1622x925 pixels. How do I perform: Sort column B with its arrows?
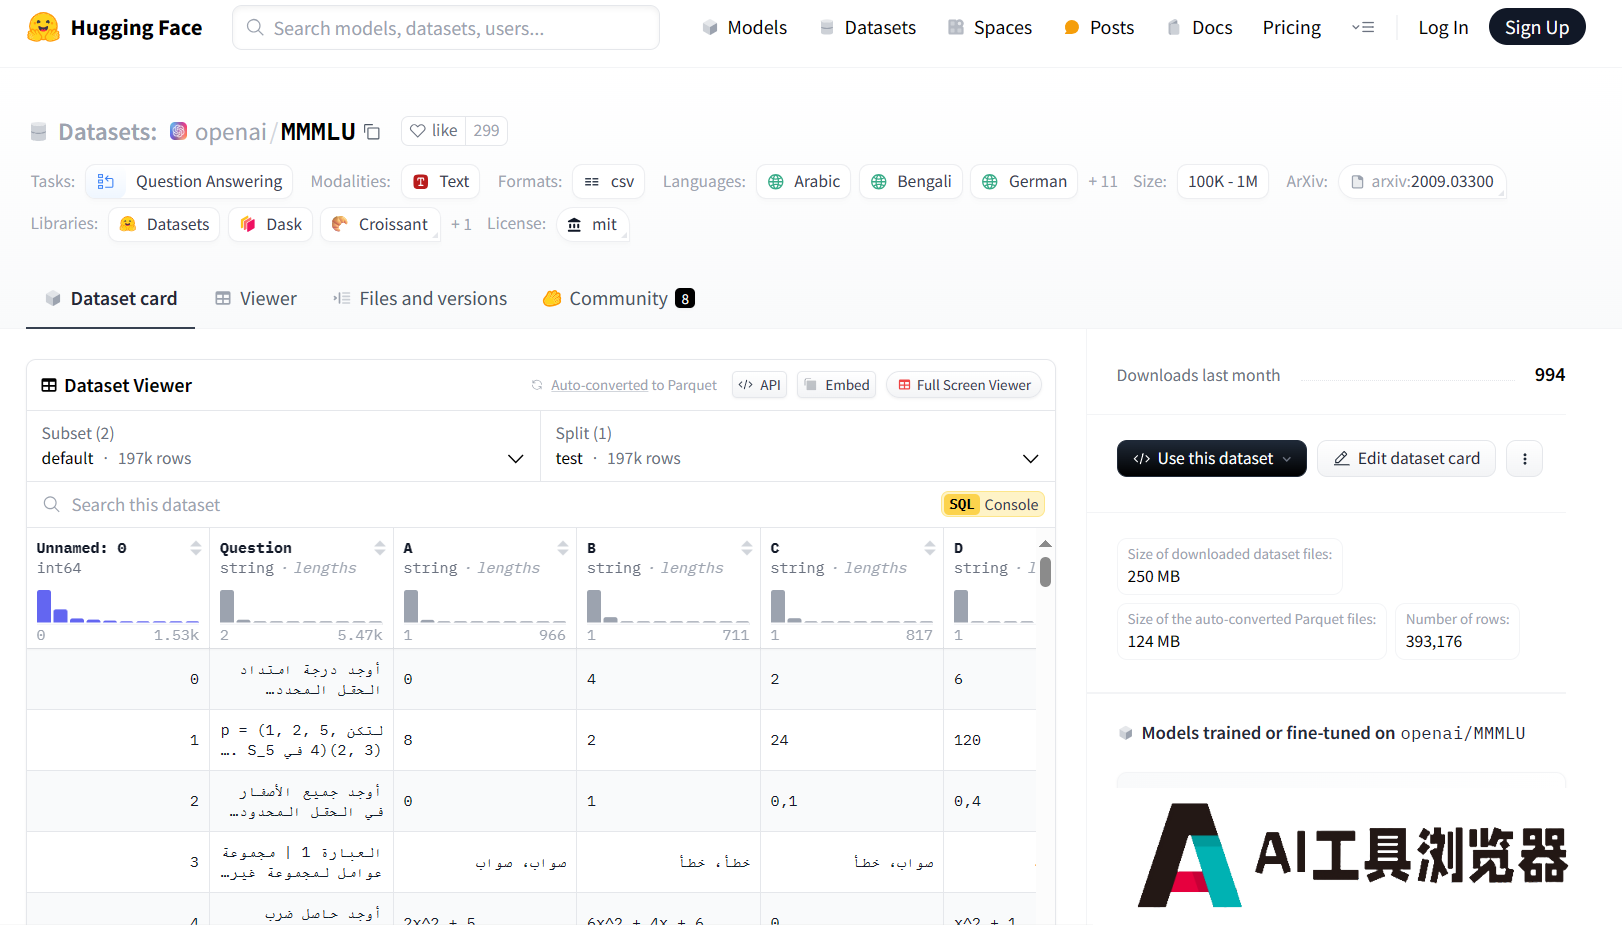coord(747,548)
